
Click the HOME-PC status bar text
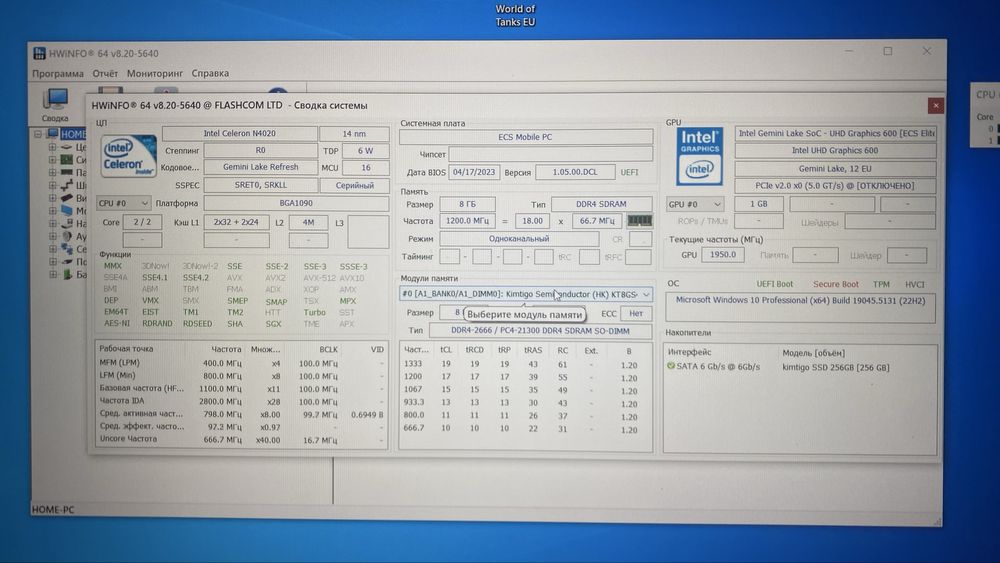[53, 510]
